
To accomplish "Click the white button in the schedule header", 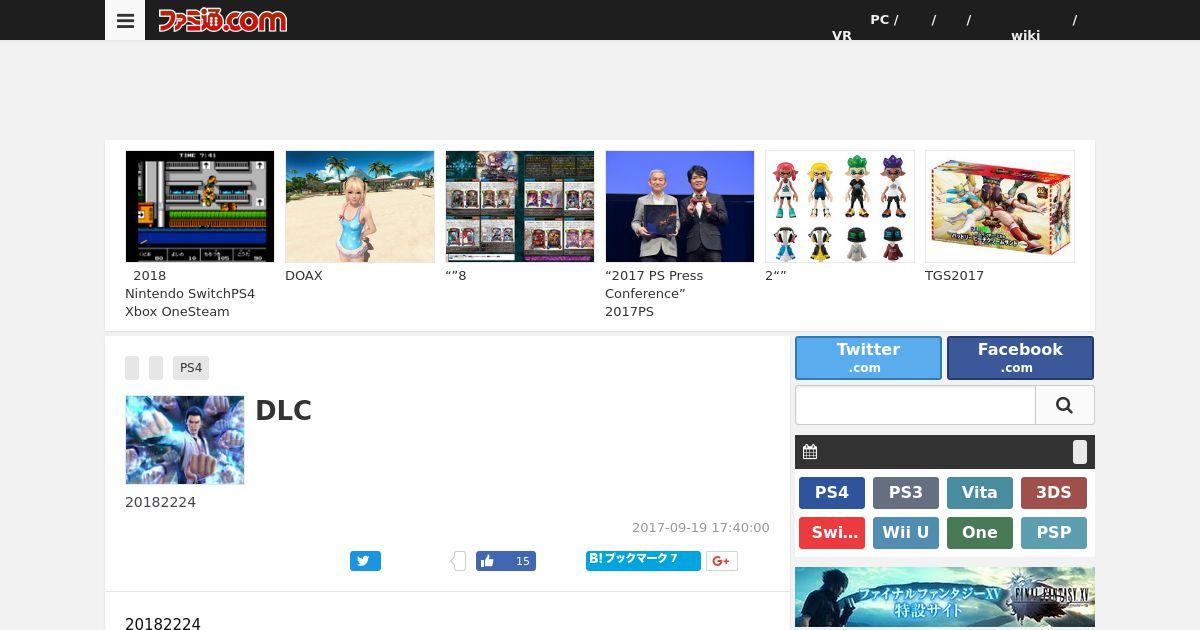I will point(1080,452).
